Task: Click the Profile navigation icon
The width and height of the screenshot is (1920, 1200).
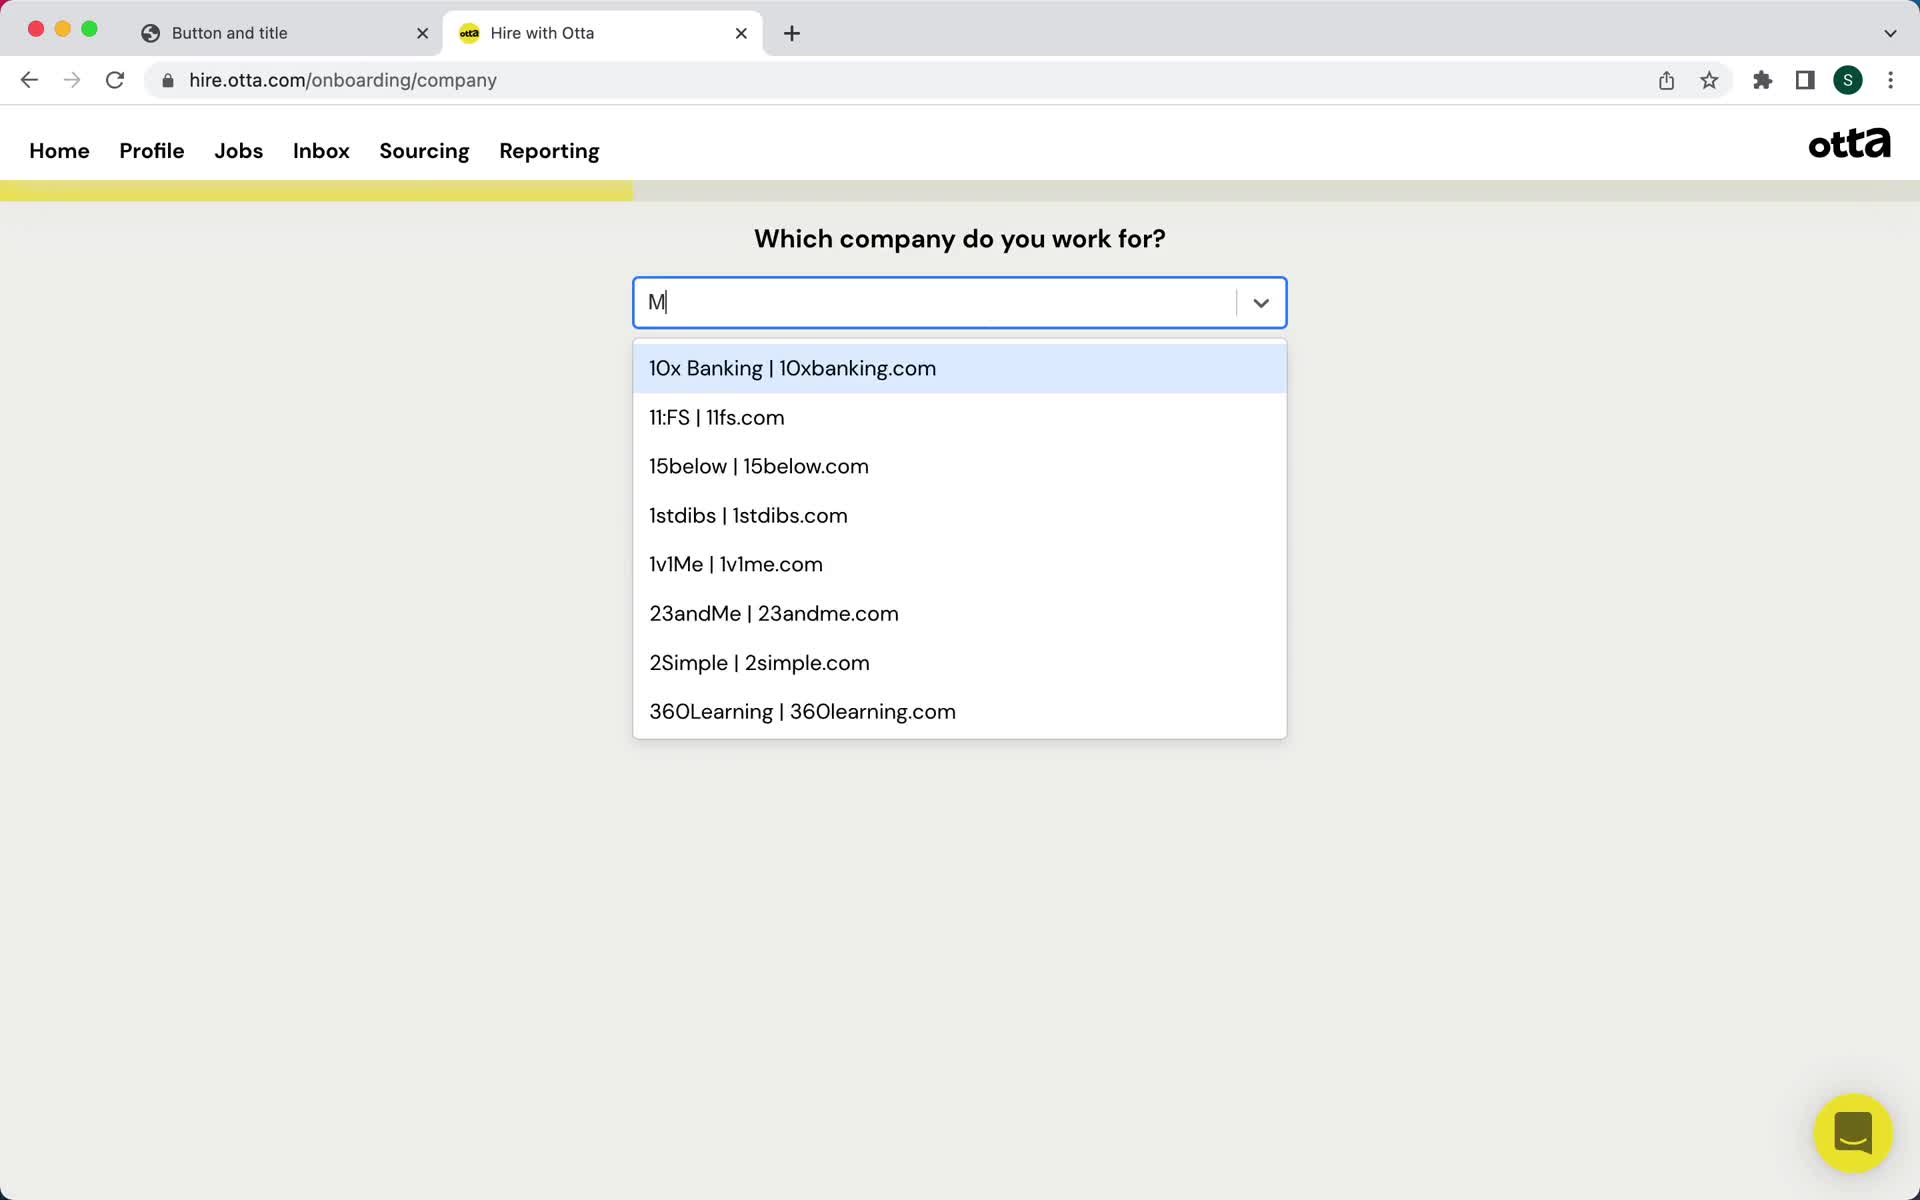Action: pyautogui.click(x=152, y=151)
